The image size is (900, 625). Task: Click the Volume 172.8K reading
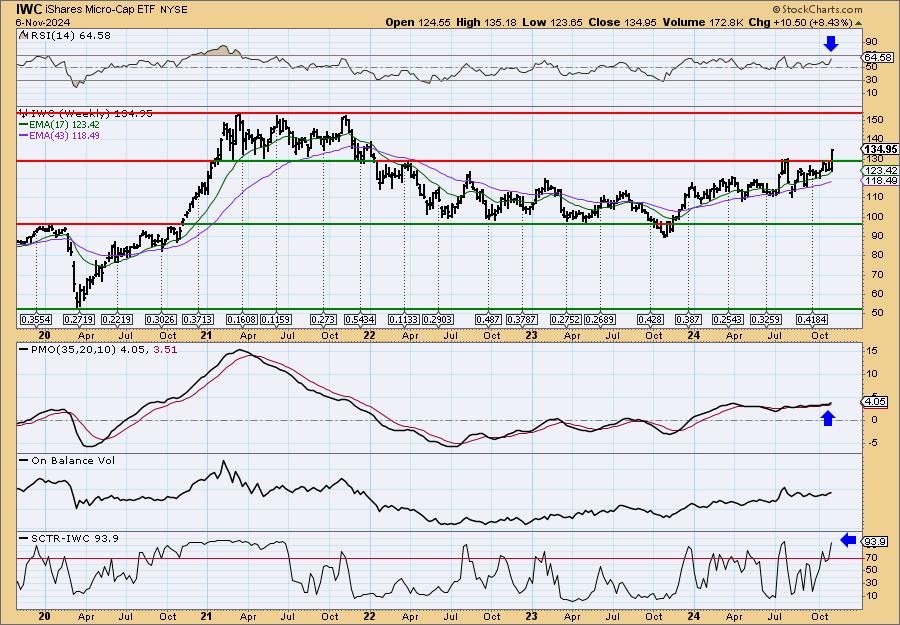[x=704, y=22]
